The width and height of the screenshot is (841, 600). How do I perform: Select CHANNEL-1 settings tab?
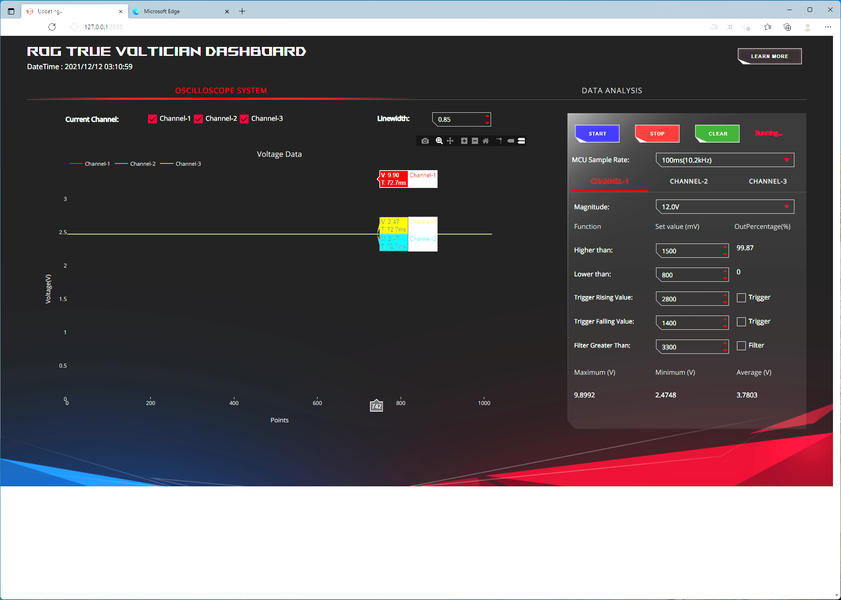click(609, 181)
